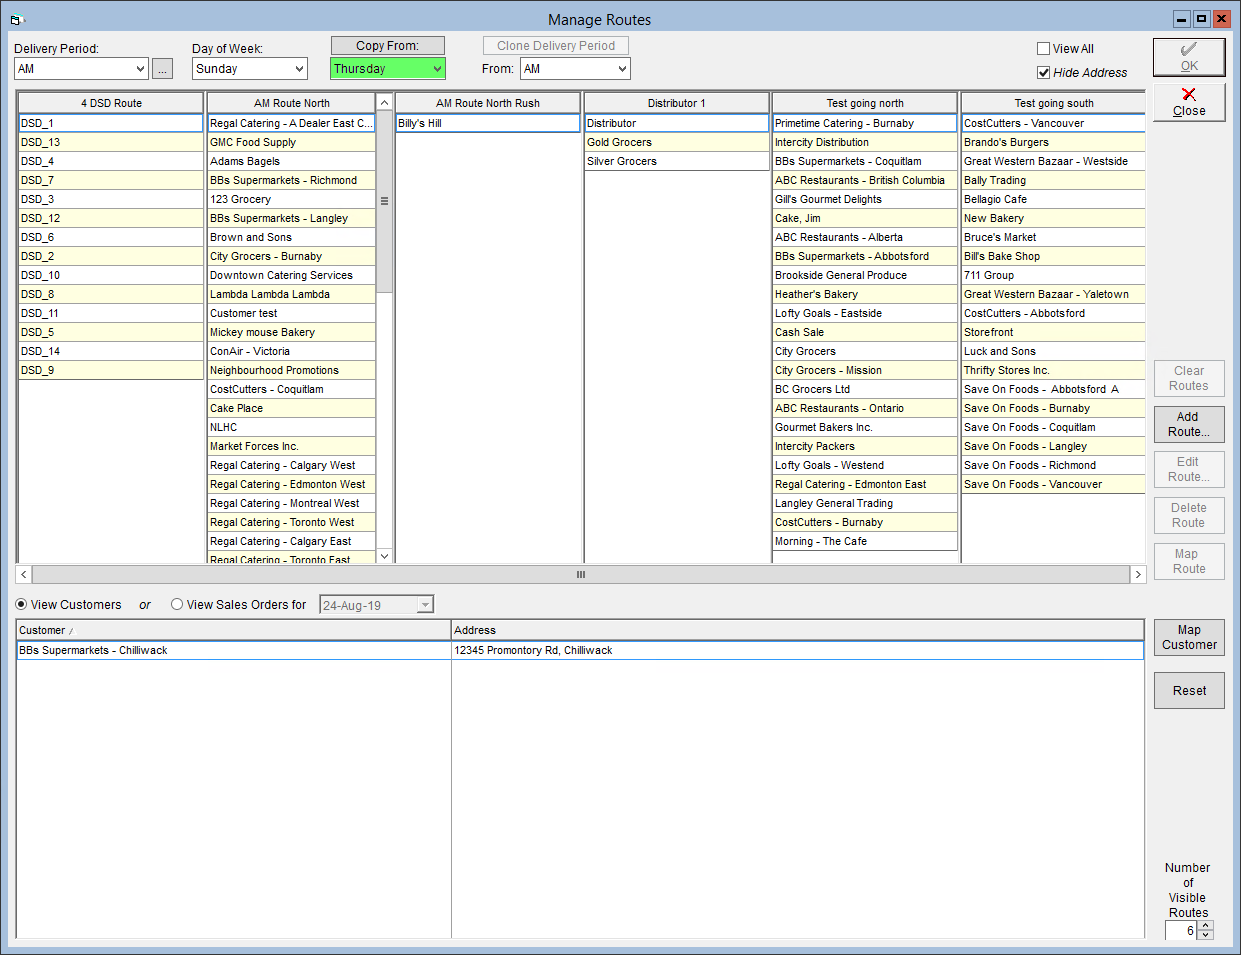Screen dimensions: 1241x955
Task: Click the Add Route button
Action: [1189, 424]
